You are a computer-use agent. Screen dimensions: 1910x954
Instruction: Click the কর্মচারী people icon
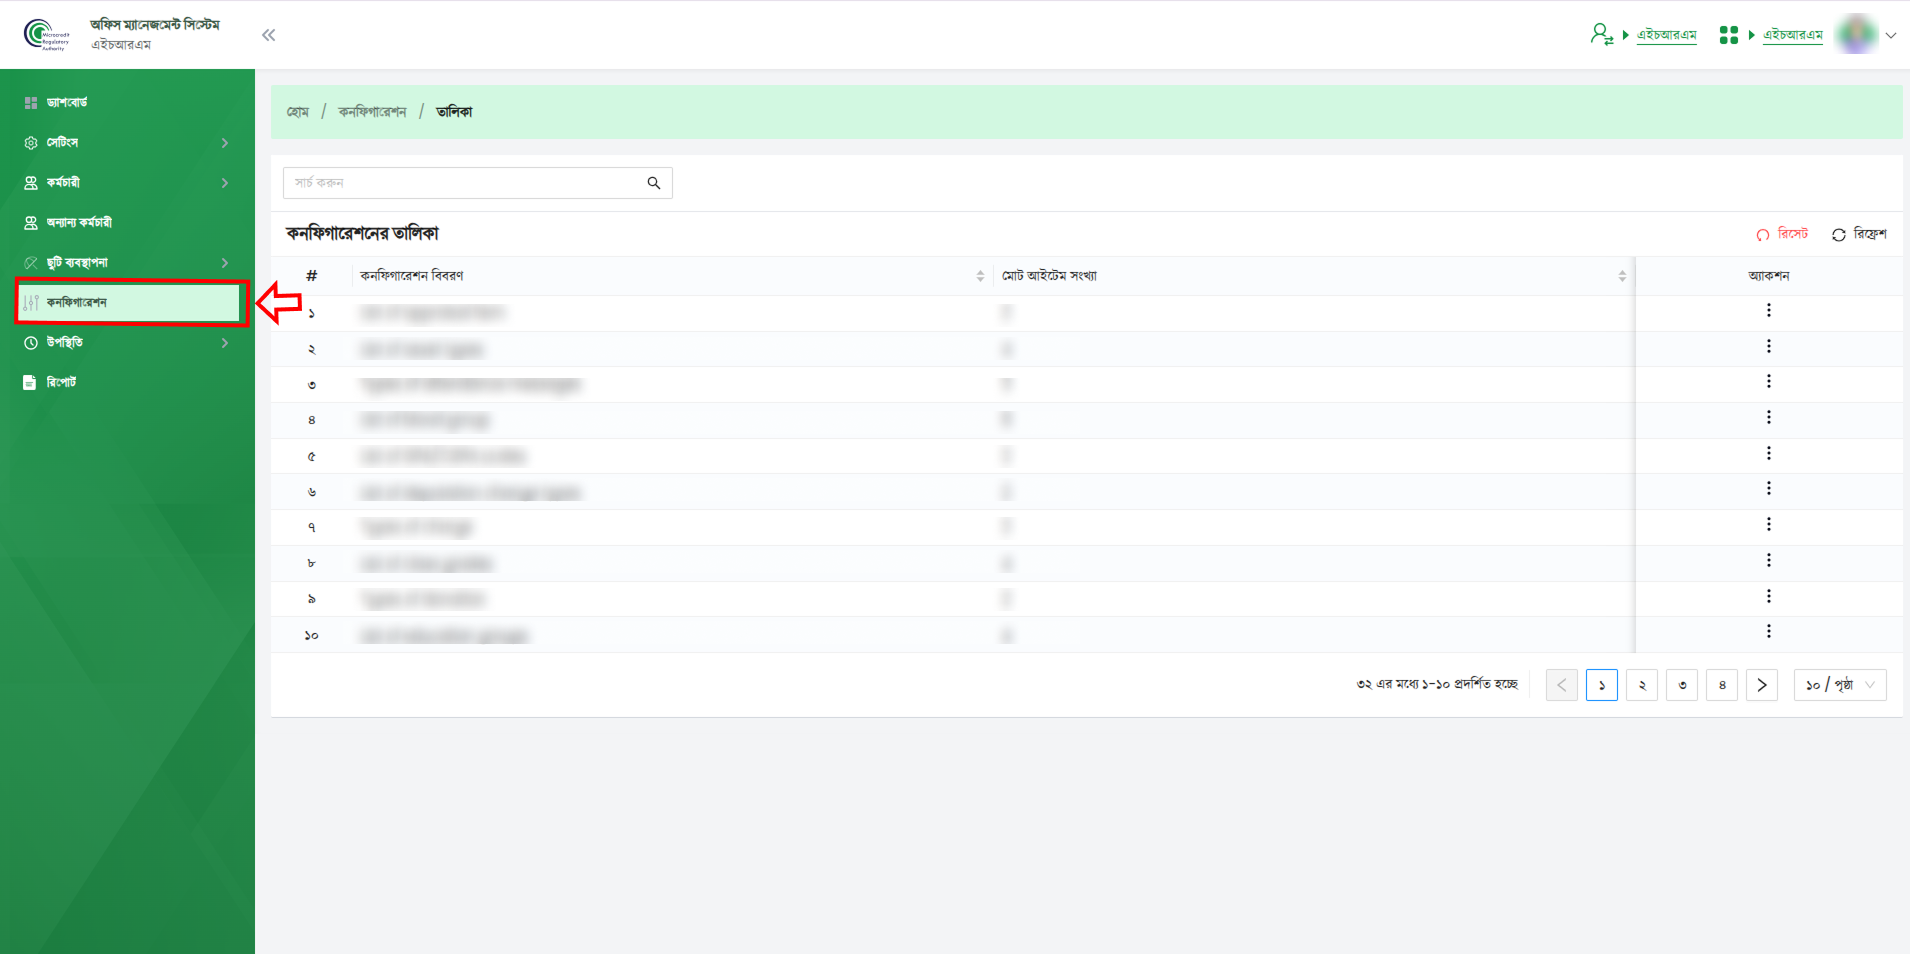click(31, 183)
